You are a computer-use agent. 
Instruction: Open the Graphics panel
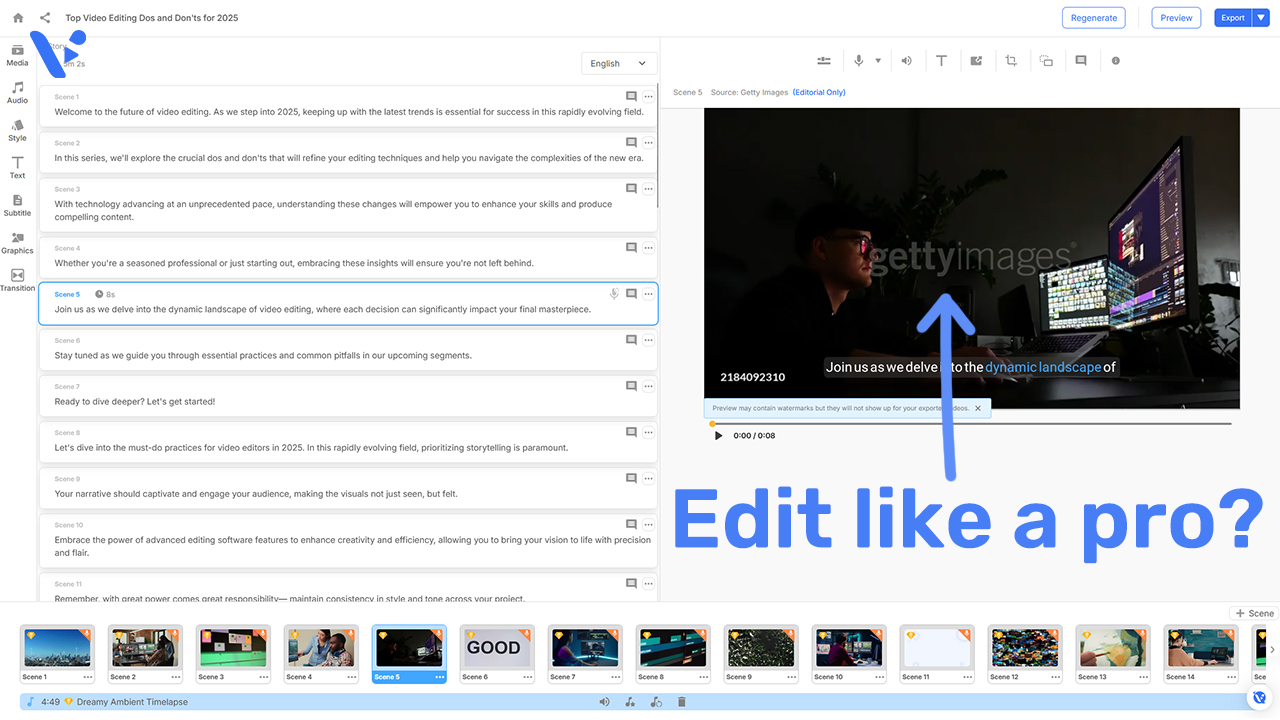coord(17,243)
